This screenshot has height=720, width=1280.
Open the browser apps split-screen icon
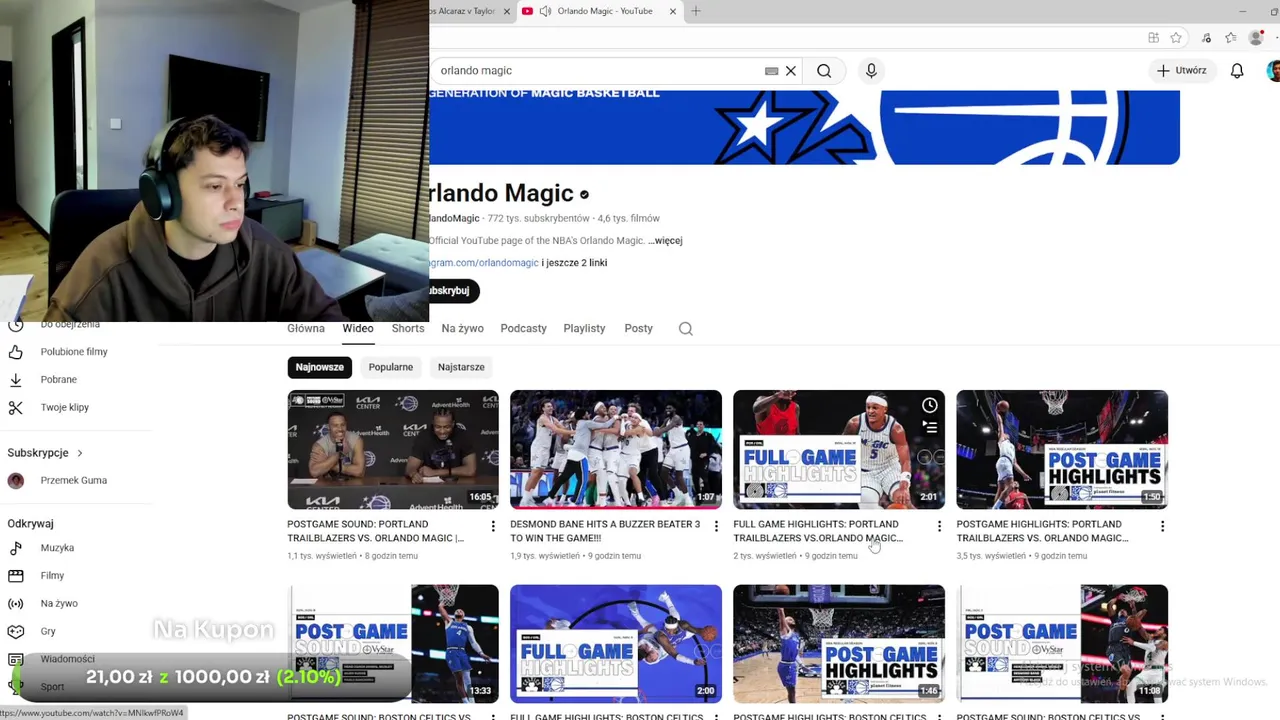coord(1153,38)
